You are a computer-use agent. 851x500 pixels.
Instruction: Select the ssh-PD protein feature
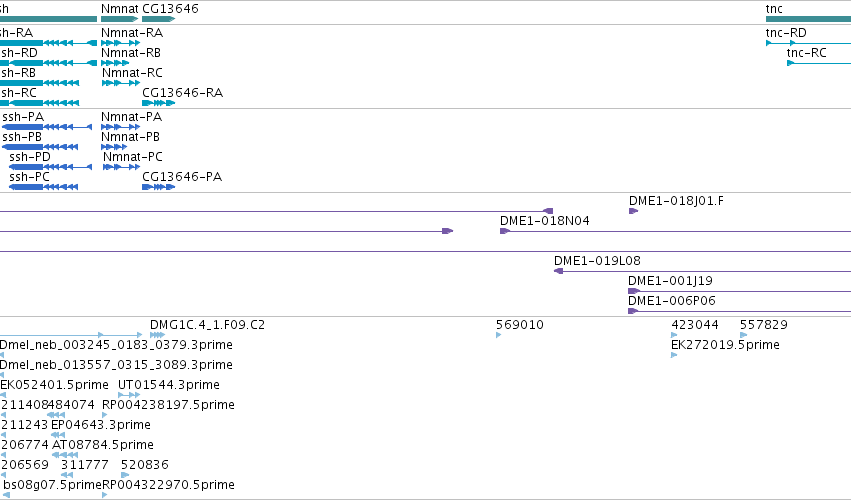[x=50, y=167]
